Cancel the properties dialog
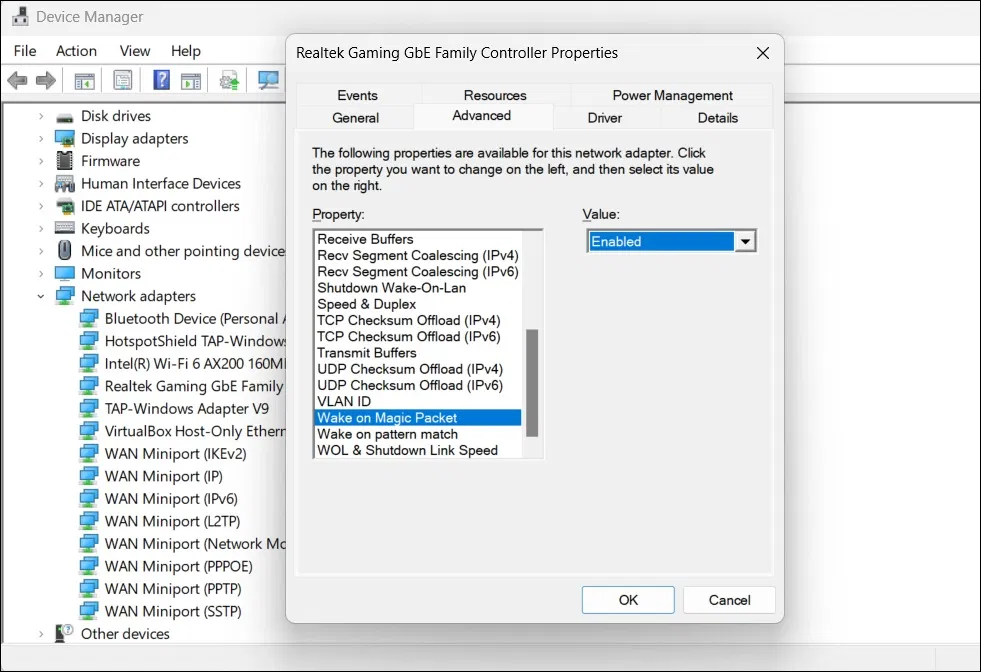This screenshot has width=981, height=672. point(729,600)
